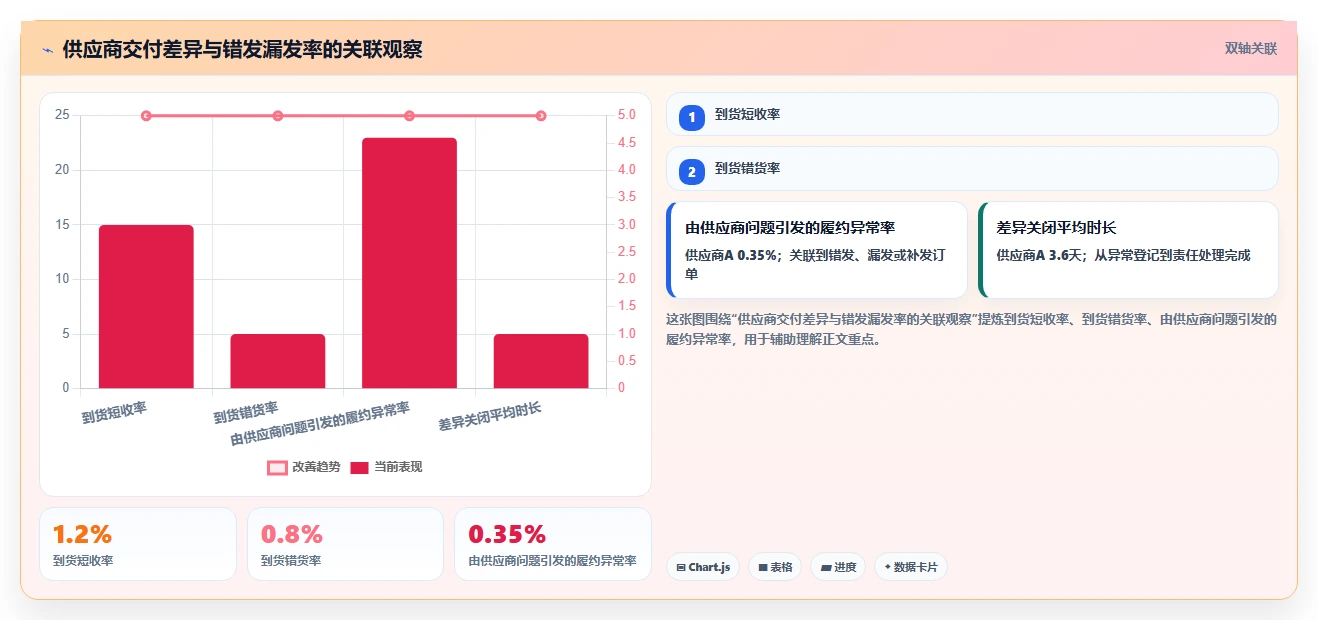Click the 1.2% 到货短收率 stat card
Image resolution: width=1318 pixels, height=620 pixels.
138,544
